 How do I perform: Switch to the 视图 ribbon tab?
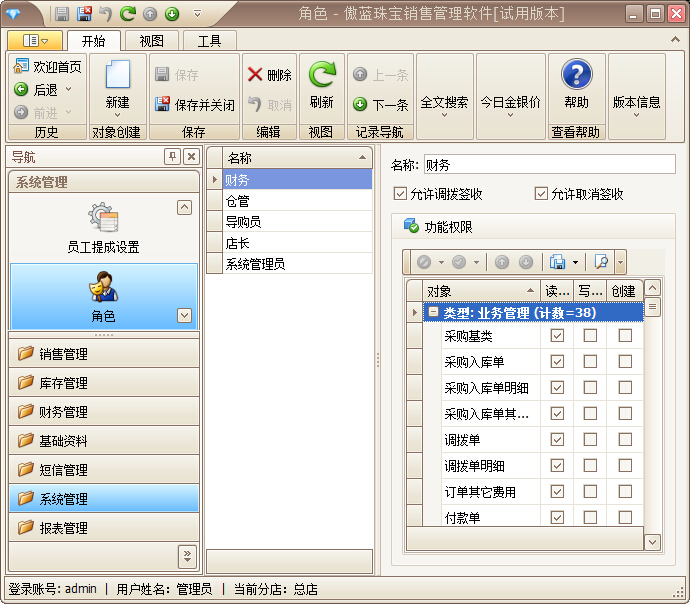tap(152, 41)
